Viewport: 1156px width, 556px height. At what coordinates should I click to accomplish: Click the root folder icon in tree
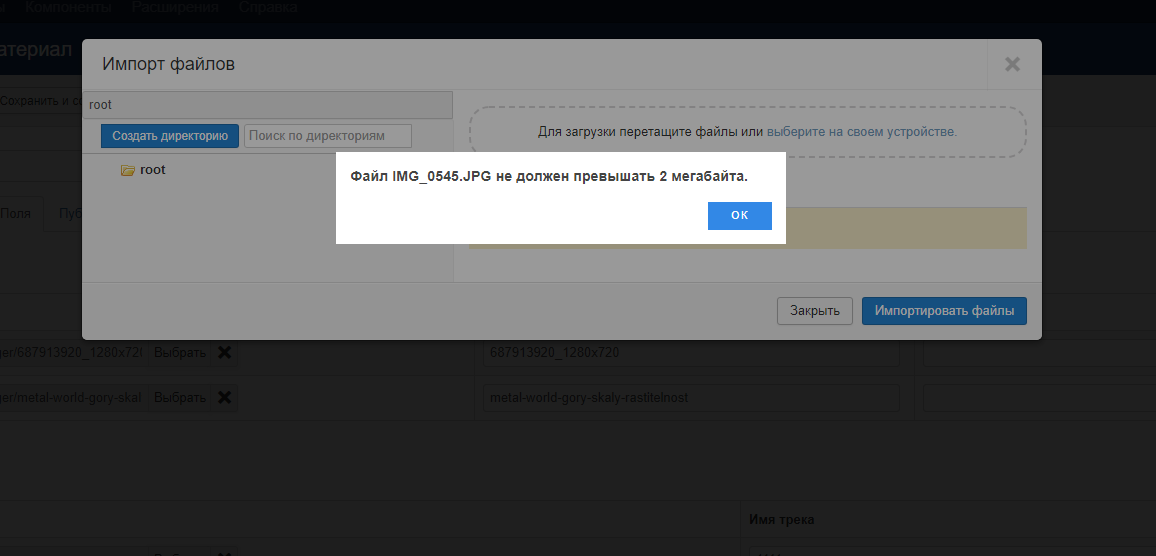[127, 171]
